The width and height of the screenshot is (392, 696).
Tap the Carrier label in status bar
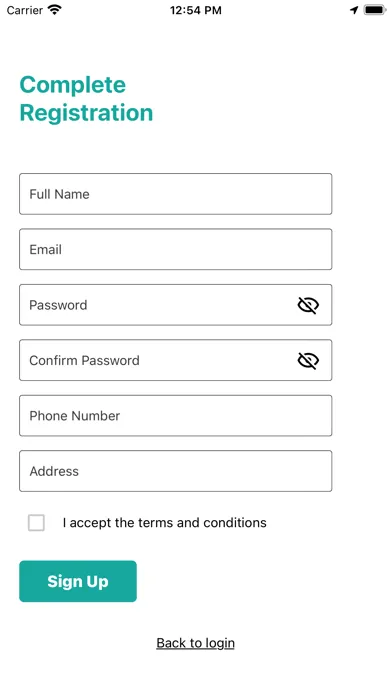(24, 10)
